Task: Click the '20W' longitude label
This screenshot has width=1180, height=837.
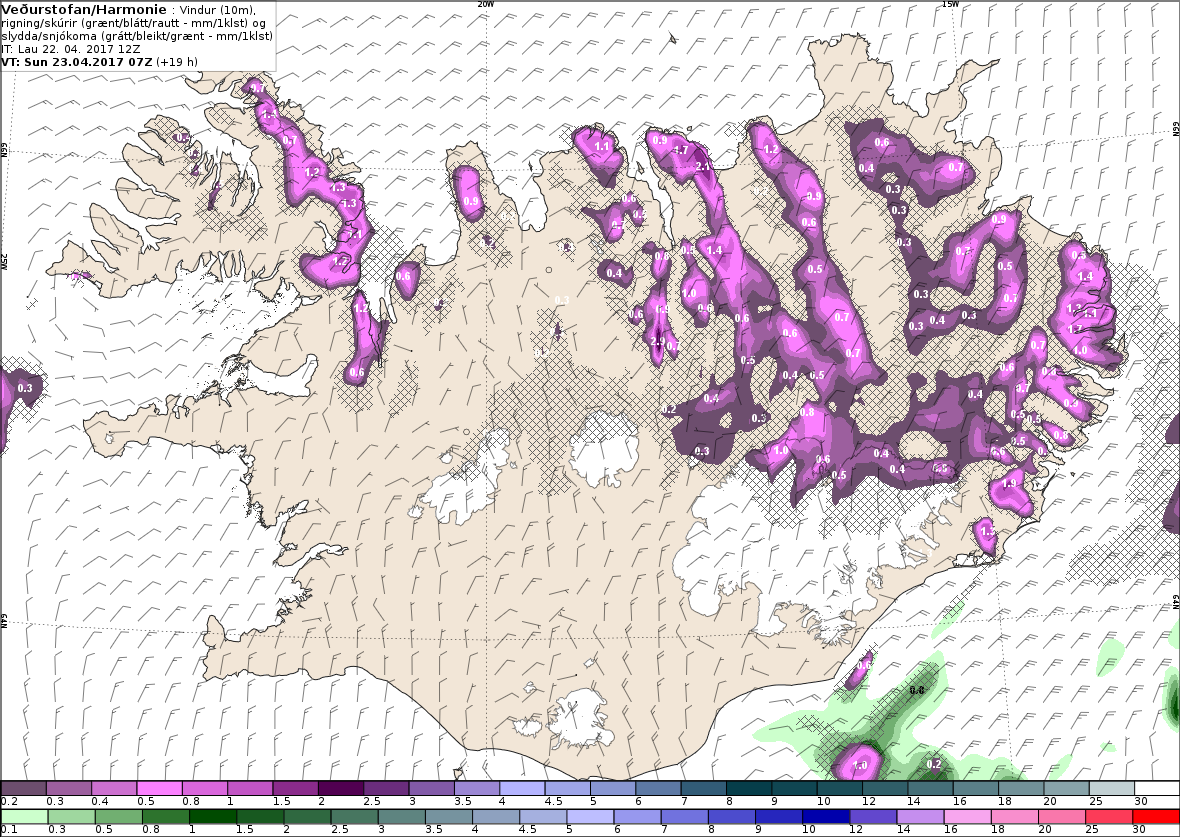Action: point(486,4)
